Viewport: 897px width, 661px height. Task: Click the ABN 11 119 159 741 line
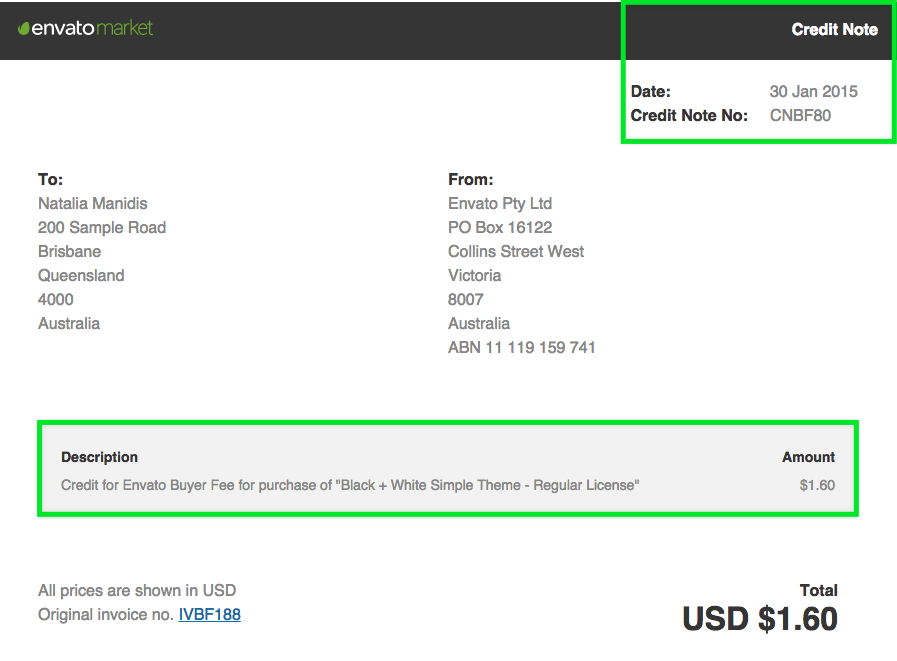[x=522, y=347]
